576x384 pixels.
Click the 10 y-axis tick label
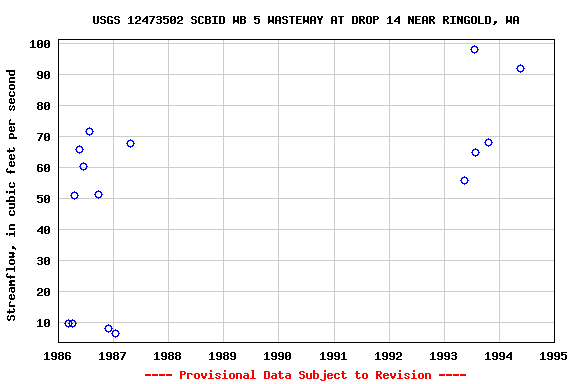point(43,323)
